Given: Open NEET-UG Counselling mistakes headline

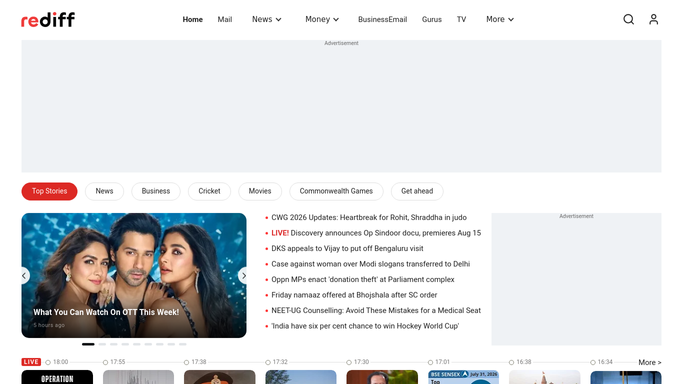Looking at the screenshot, I should (x=376, y=310).
